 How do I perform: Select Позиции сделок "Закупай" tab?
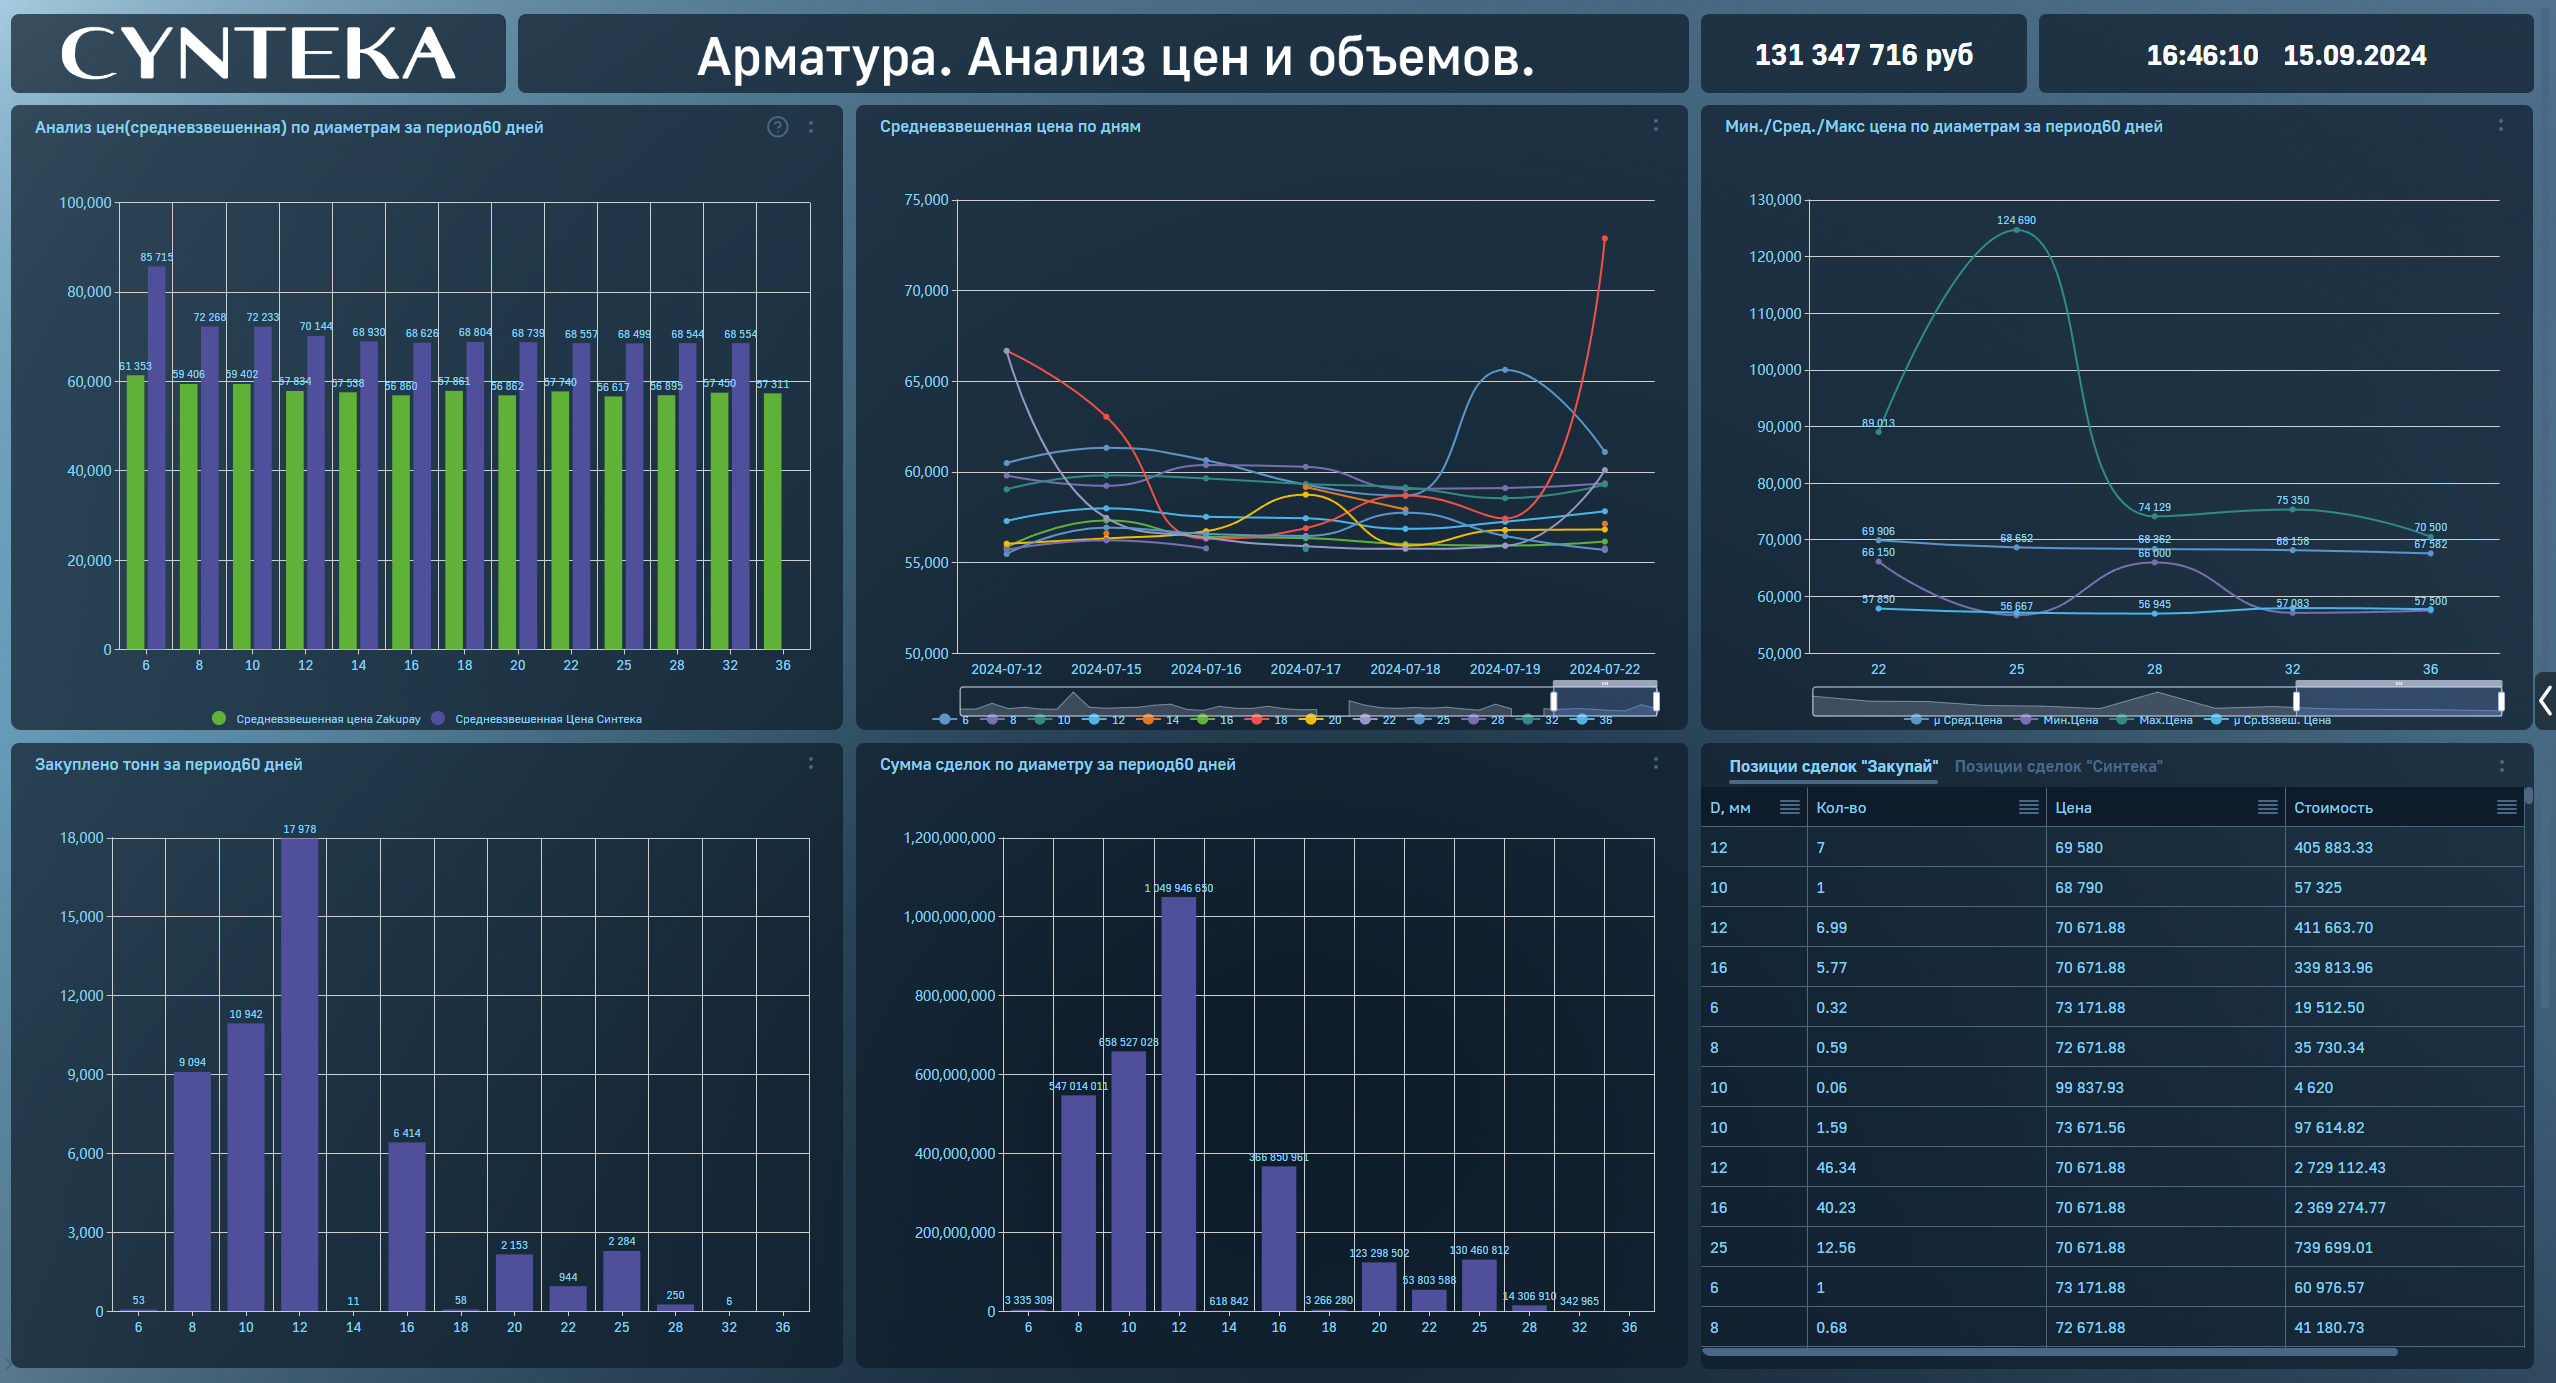click(1833, 766)
